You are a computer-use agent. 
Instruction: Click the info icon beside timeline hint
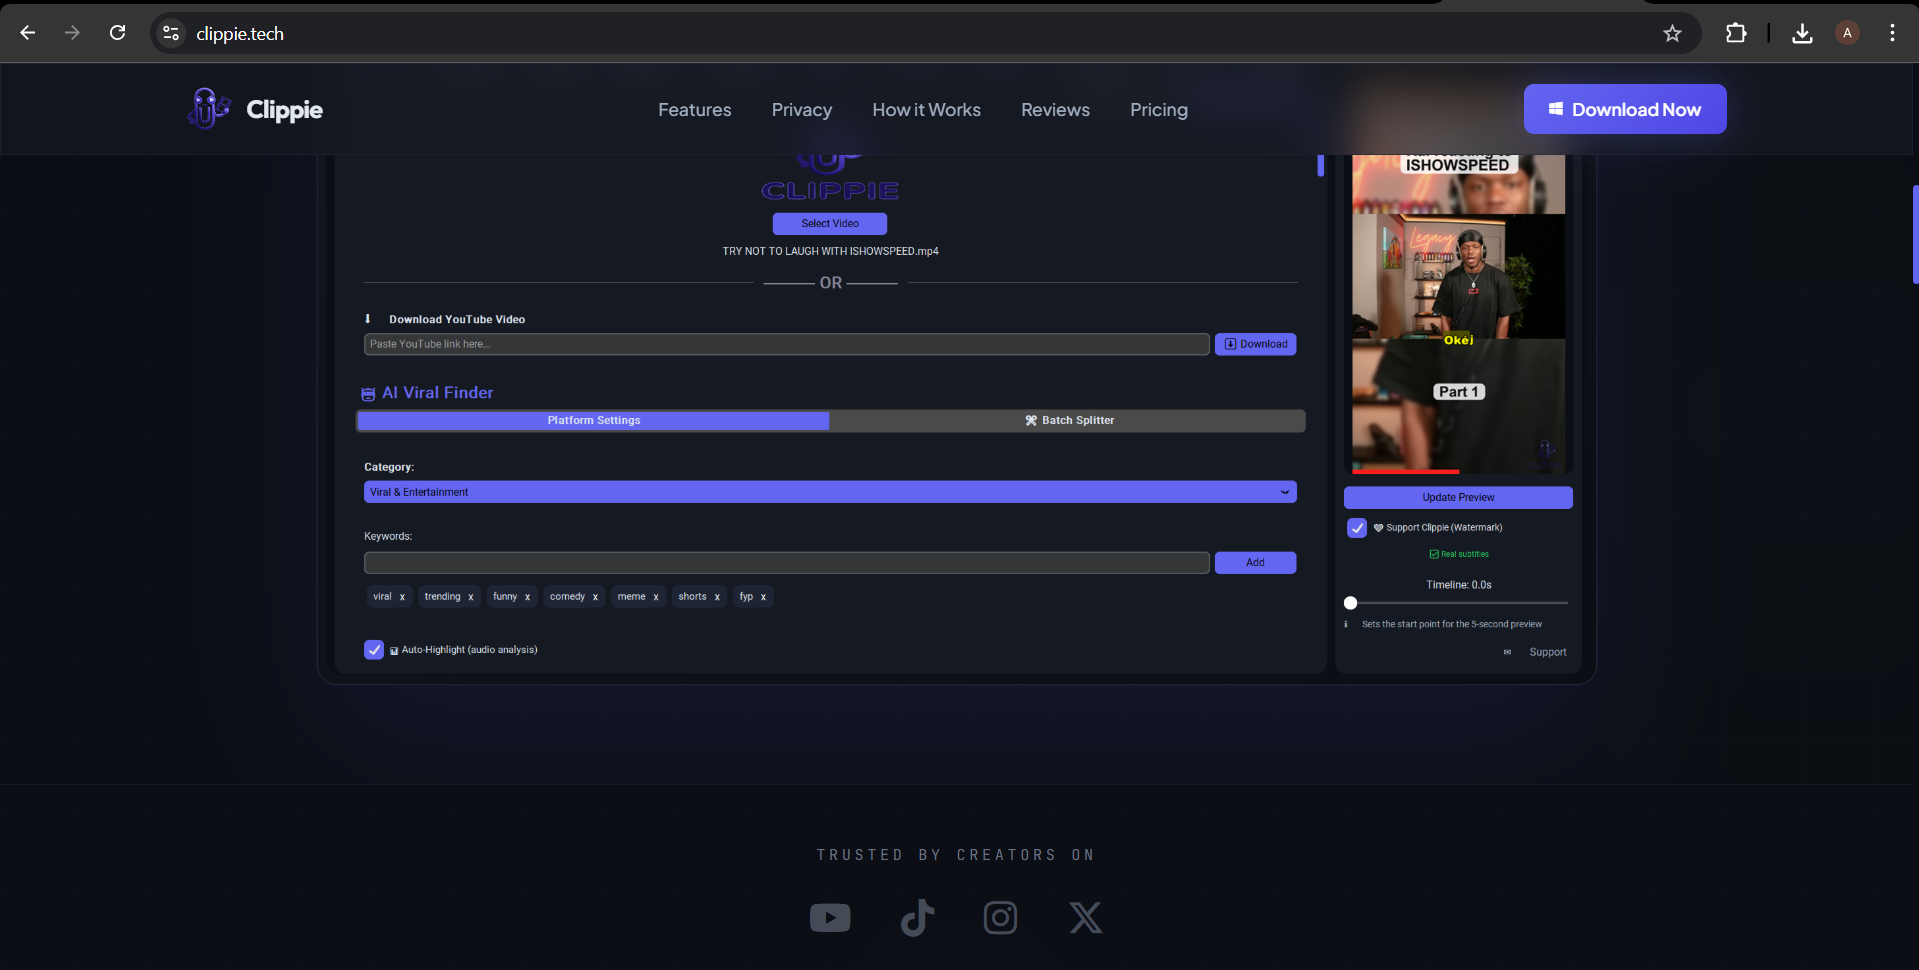tap(1346, 624)
